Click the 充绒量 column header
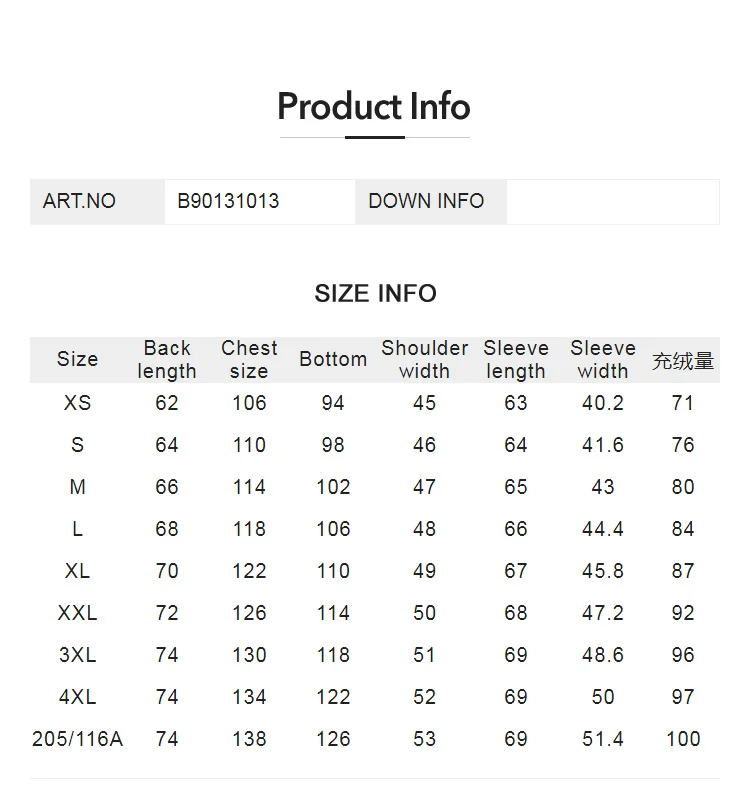This screenshot has width=750, height=799. coord(683,361)
